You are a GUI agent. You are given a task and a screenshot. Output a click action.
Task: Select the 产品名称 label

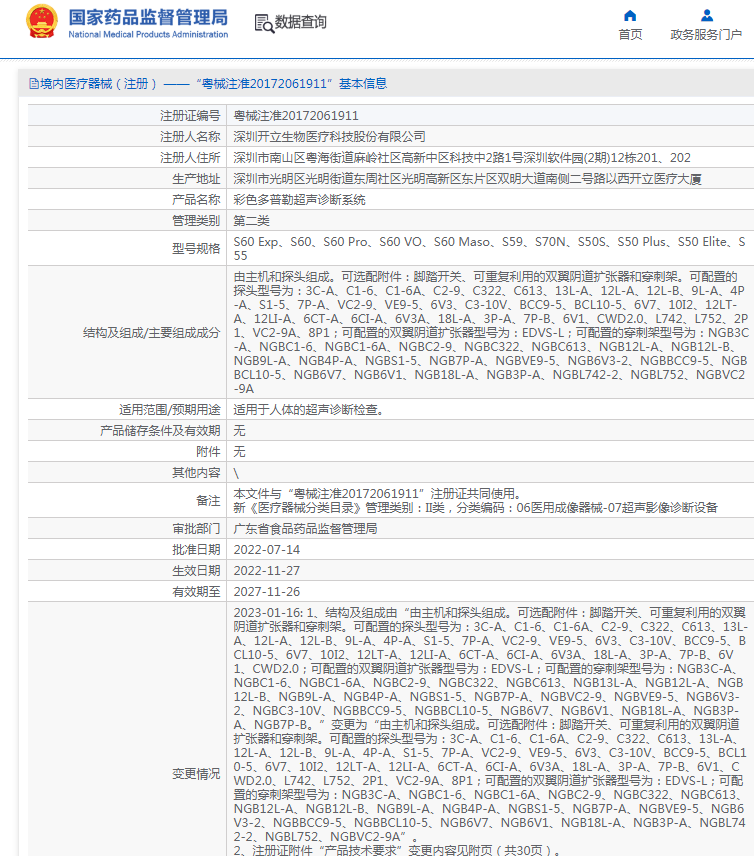coord(196,200)
